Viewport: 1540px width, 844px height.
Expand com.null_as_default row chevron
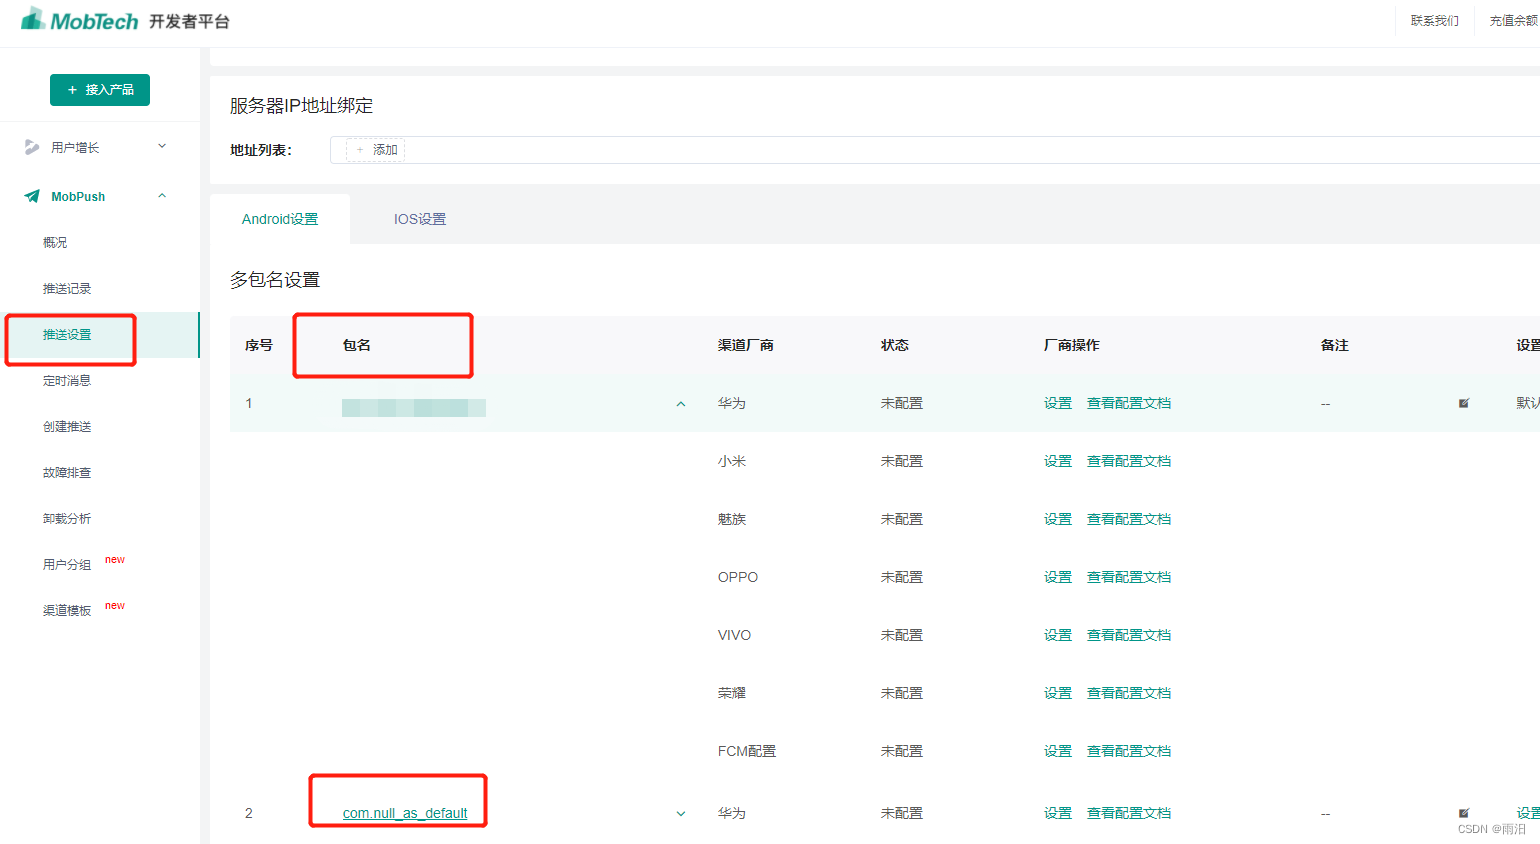(681, 814)
